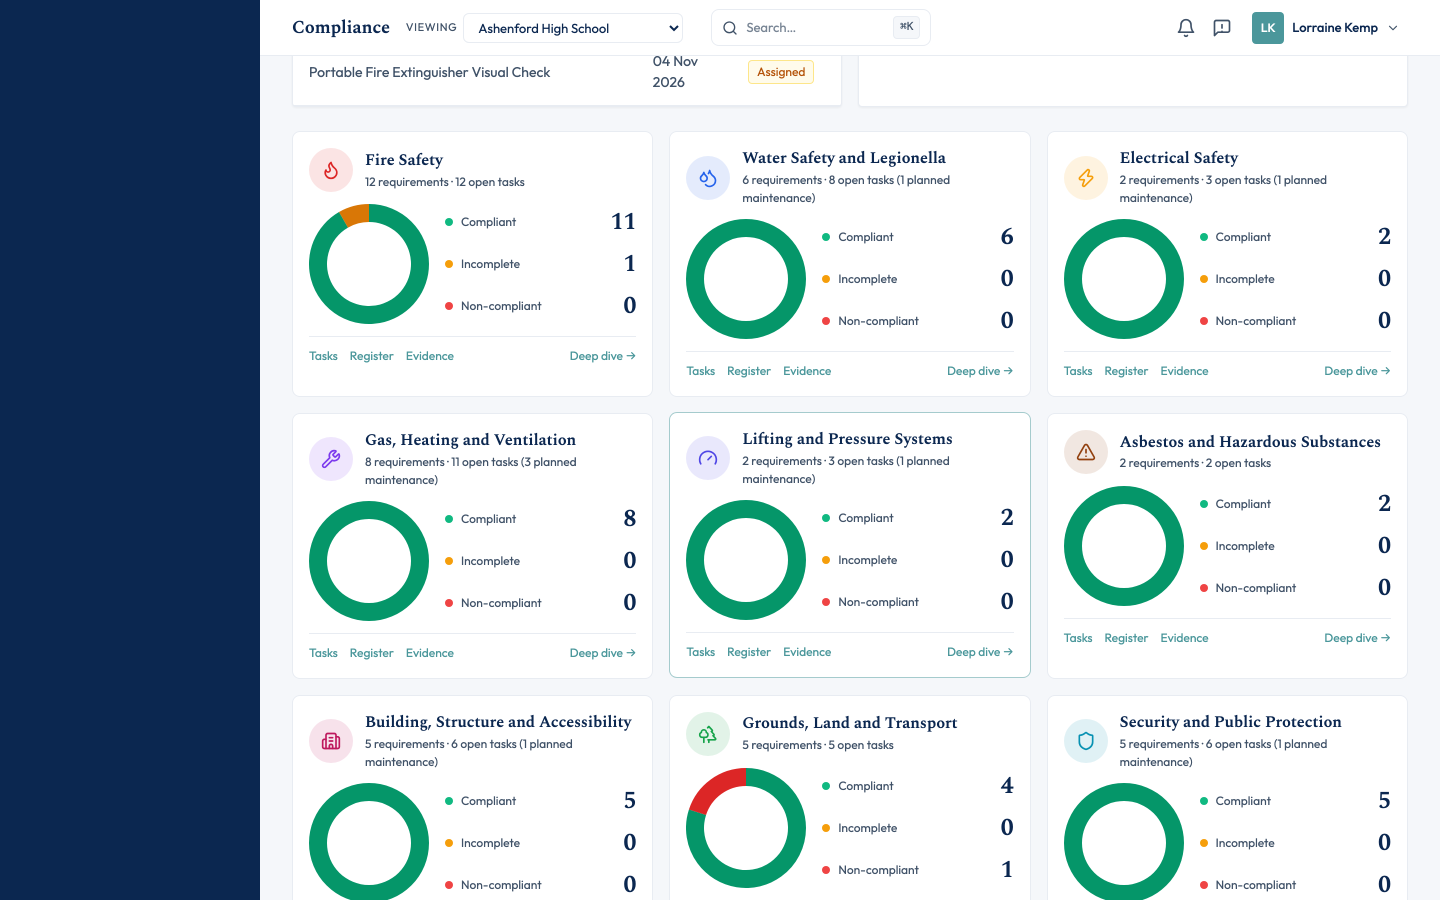Open Lifting and Pressure Systems Evidence link

coord(807,652)
